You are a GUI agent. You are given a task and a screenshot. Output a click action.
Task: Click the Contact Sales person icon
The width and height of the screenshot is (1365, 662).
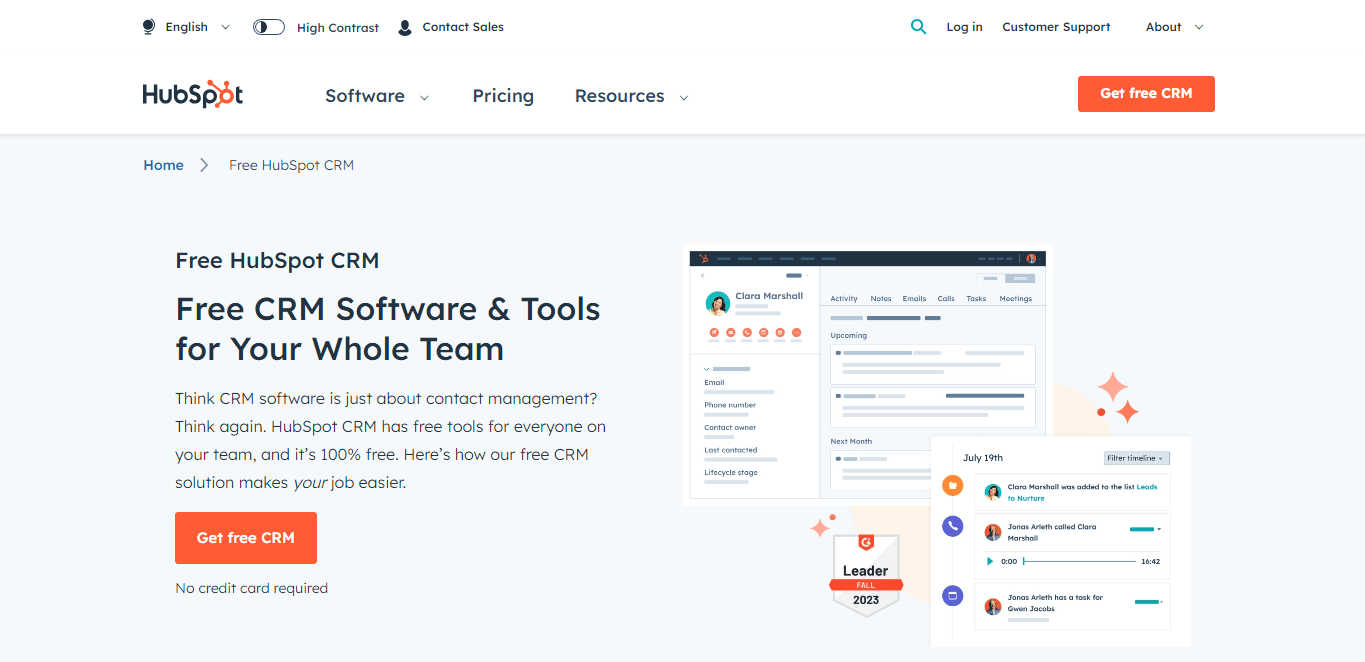click(403, 26)
